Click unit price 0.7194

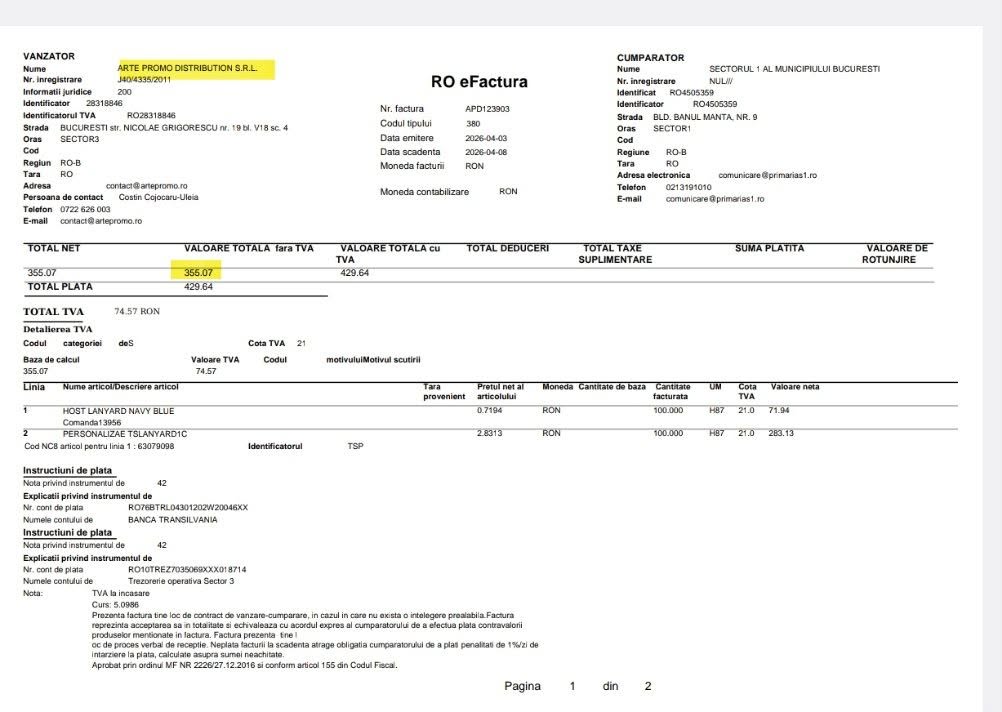(489, 410)
